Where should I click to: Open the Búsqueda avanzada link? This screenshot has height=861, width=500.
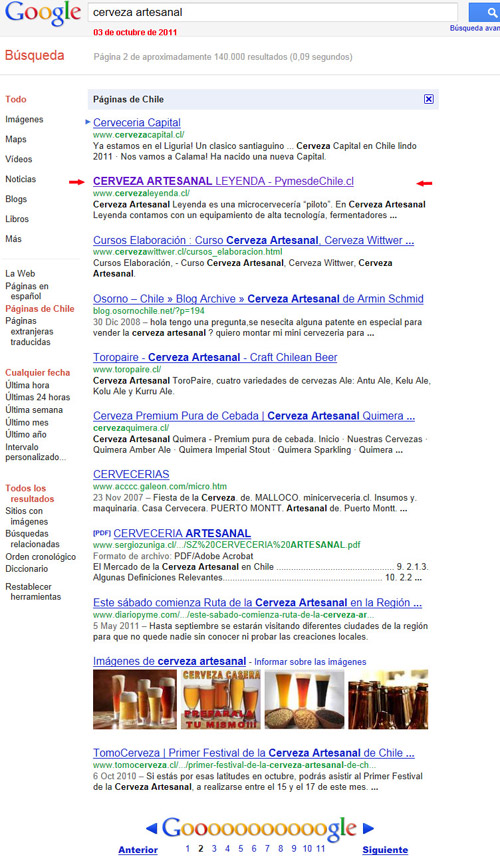tap(475, 28)
